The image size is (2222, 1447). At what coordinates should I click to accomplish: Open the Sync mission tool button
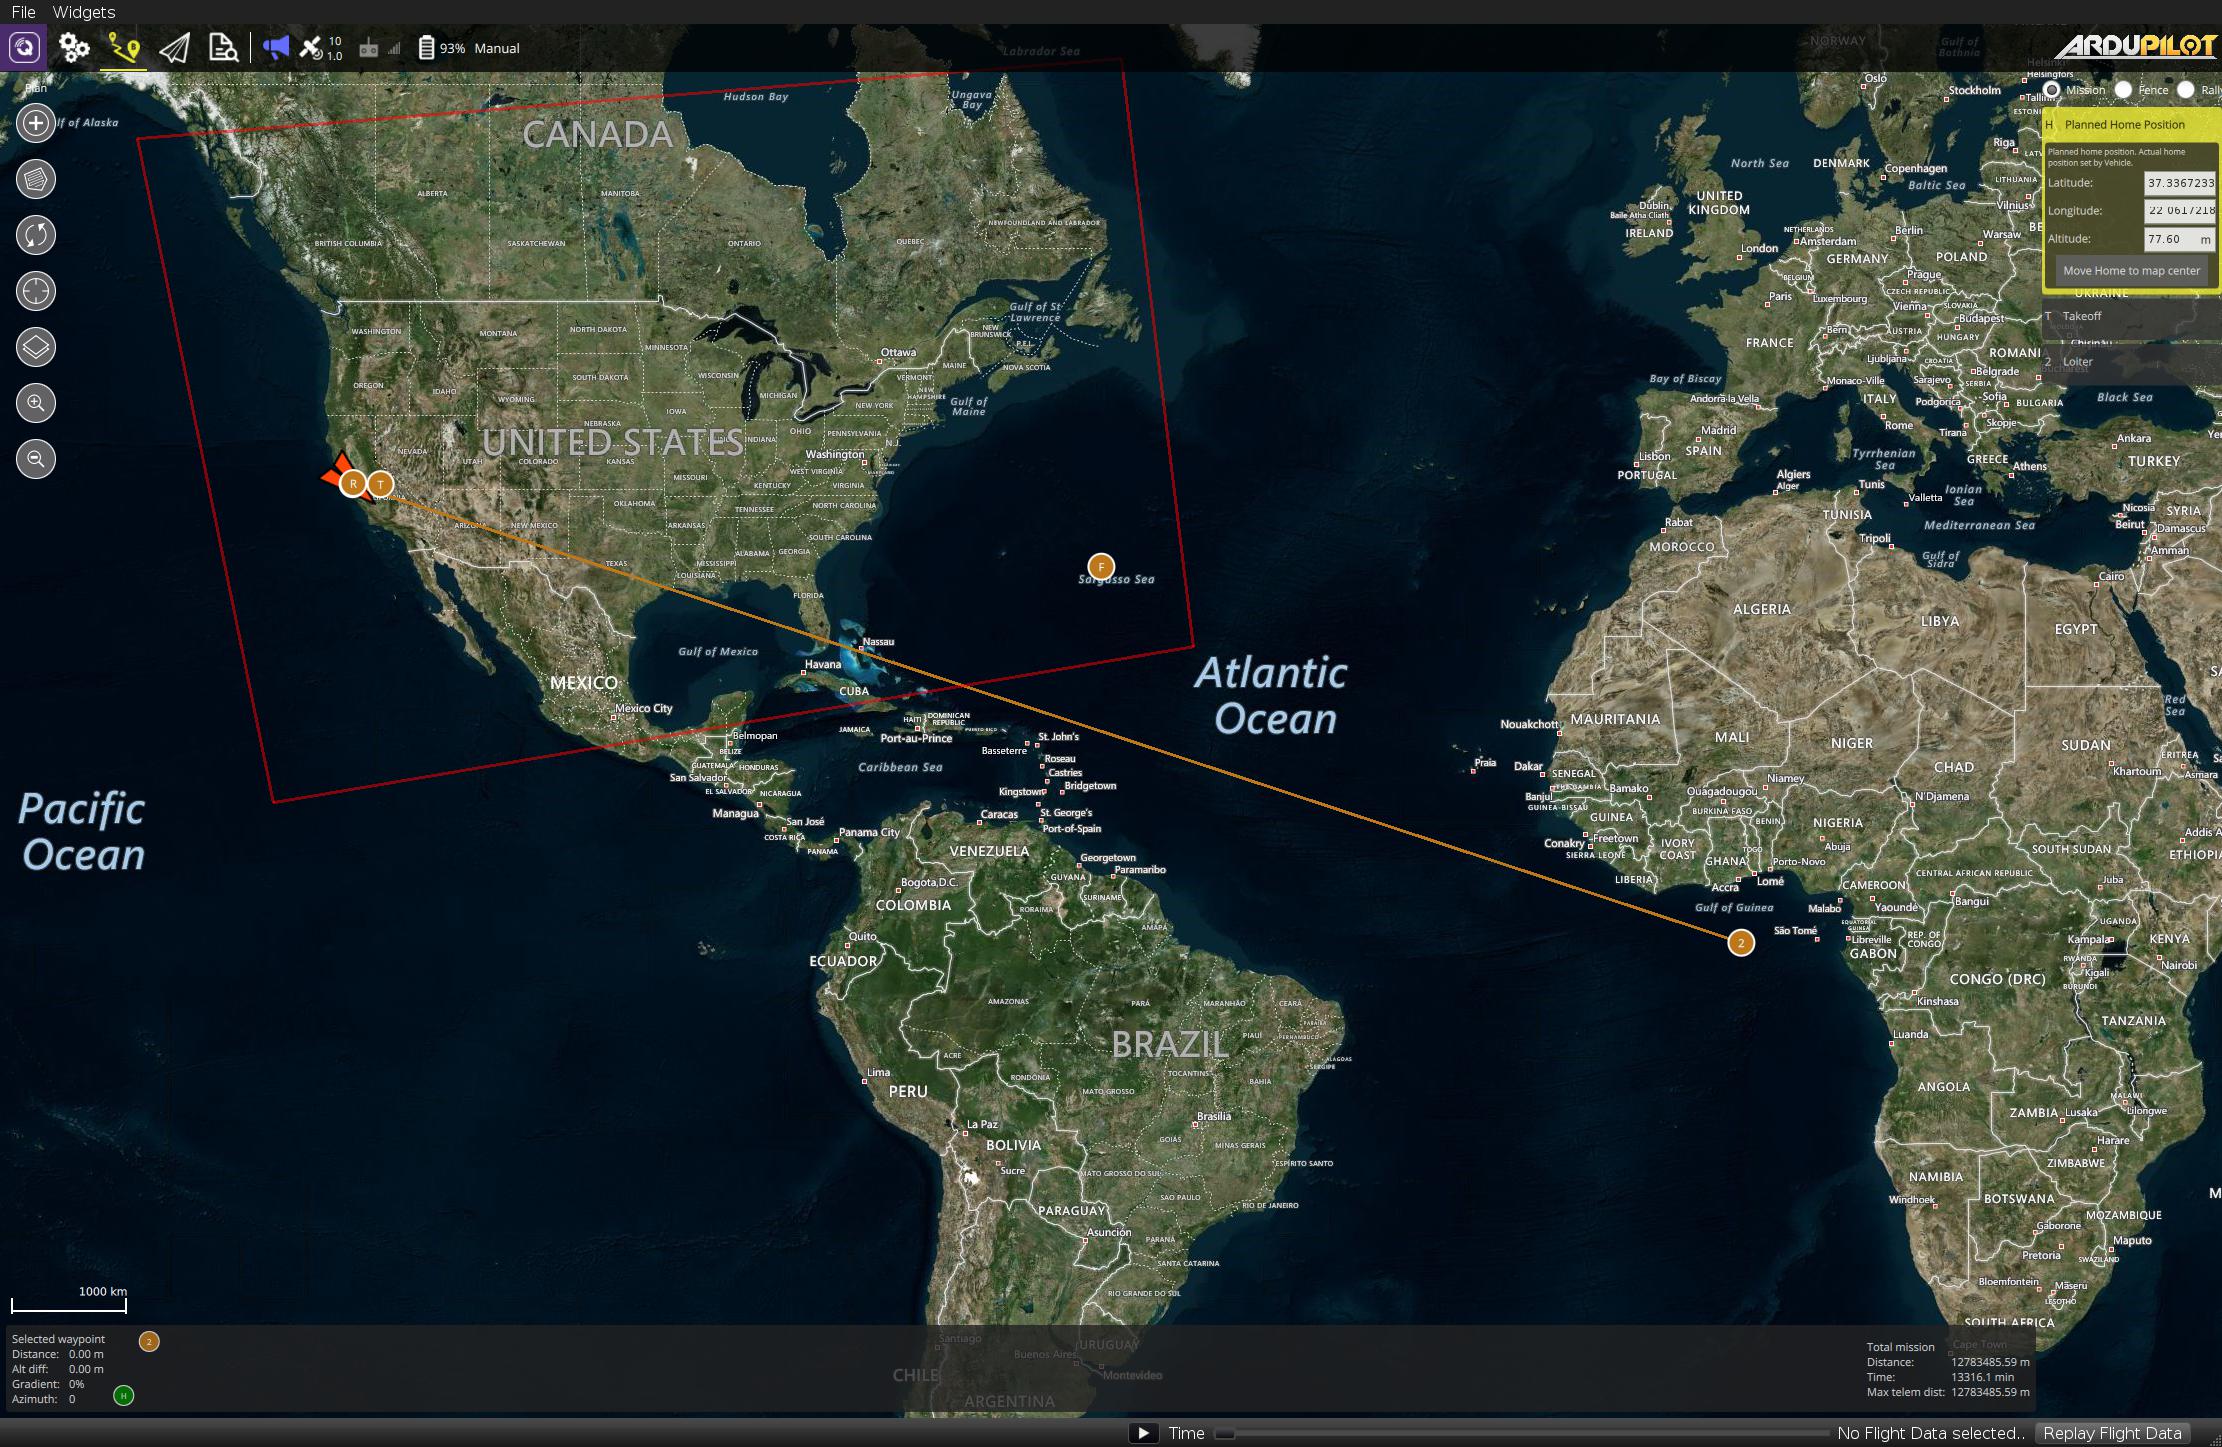pos(36,235)
